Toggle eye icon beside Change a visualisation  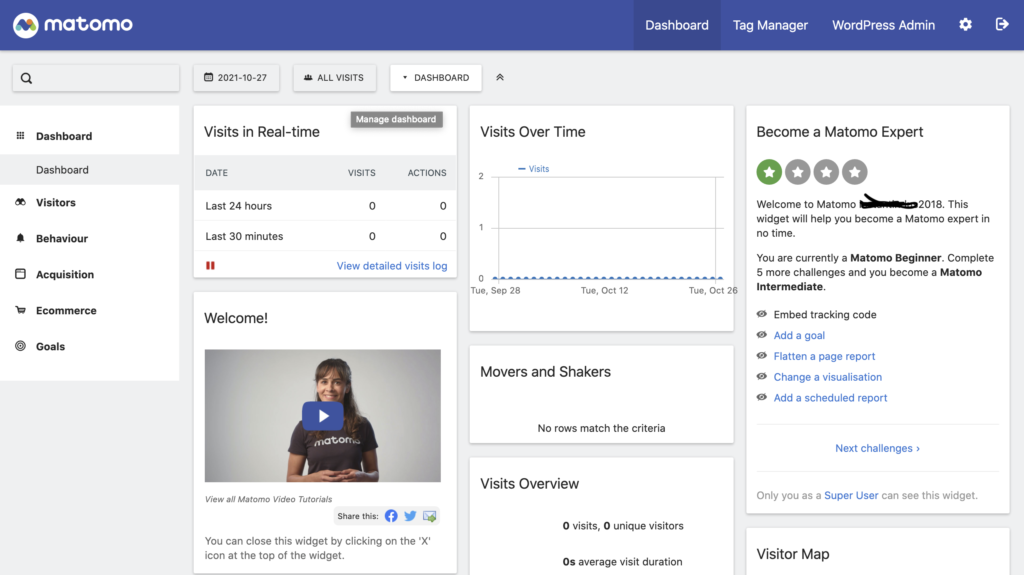click(x=761, y=377)
